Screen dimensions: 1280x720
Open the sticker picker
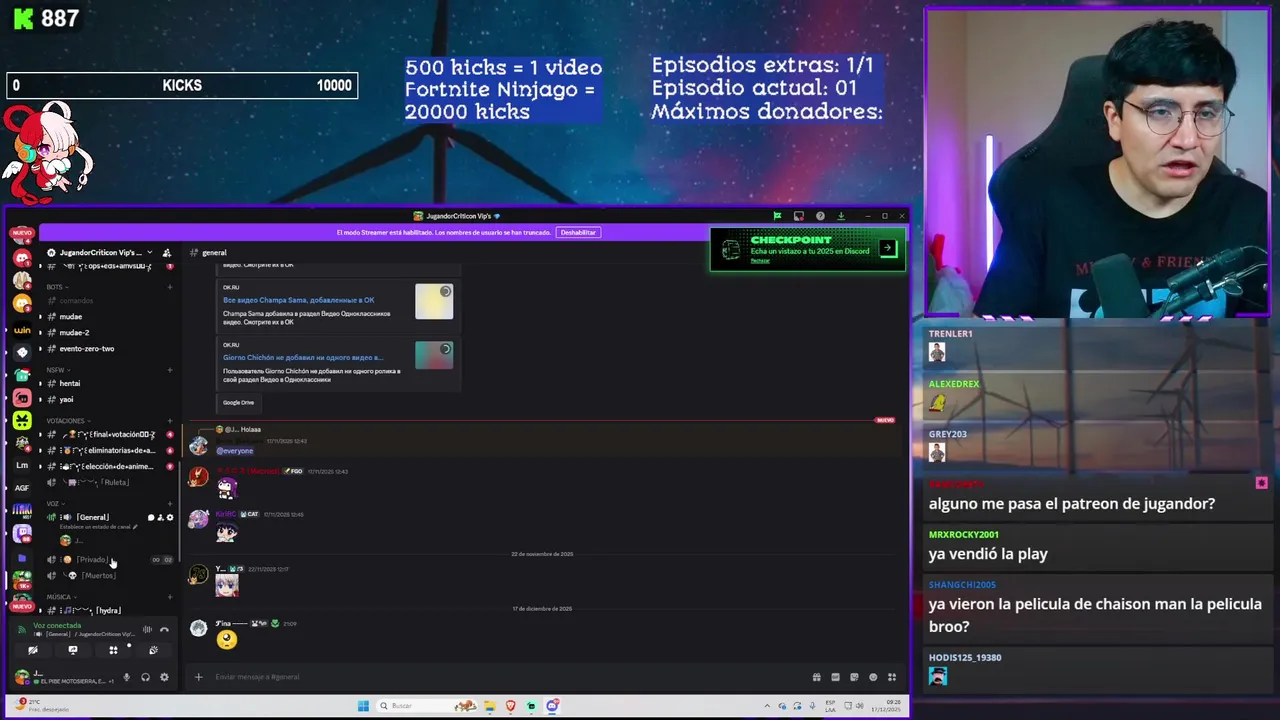[x=854, y=677]
